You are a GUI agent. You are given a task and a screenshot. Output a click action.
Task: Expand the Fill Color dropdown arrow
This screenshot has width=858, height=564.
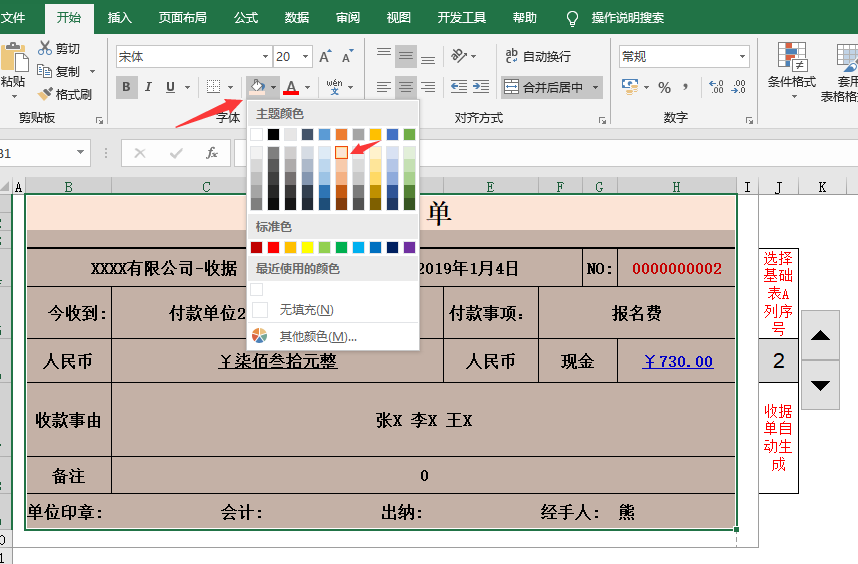tap(274, 87)
